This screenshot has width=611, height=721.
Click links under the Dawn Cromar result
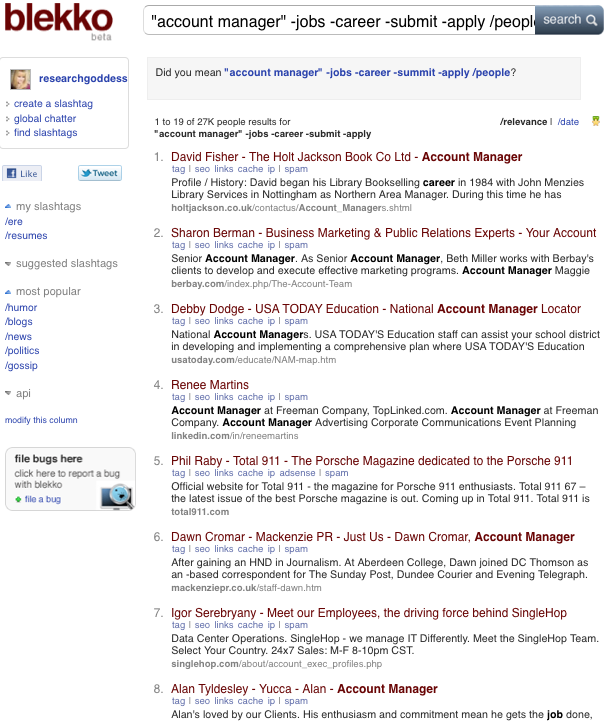click(223, 549)
